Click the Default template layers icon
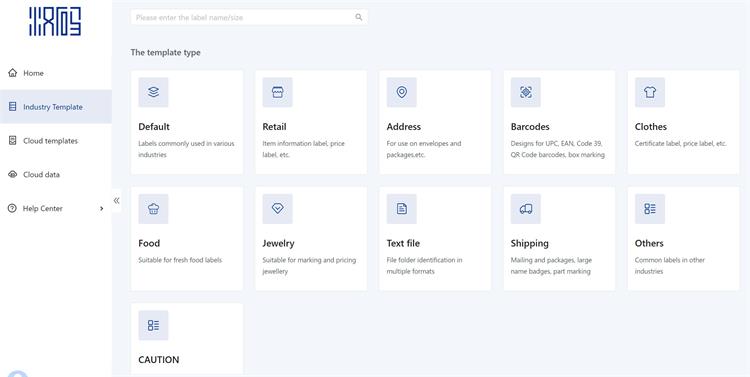 click(153, 92)
